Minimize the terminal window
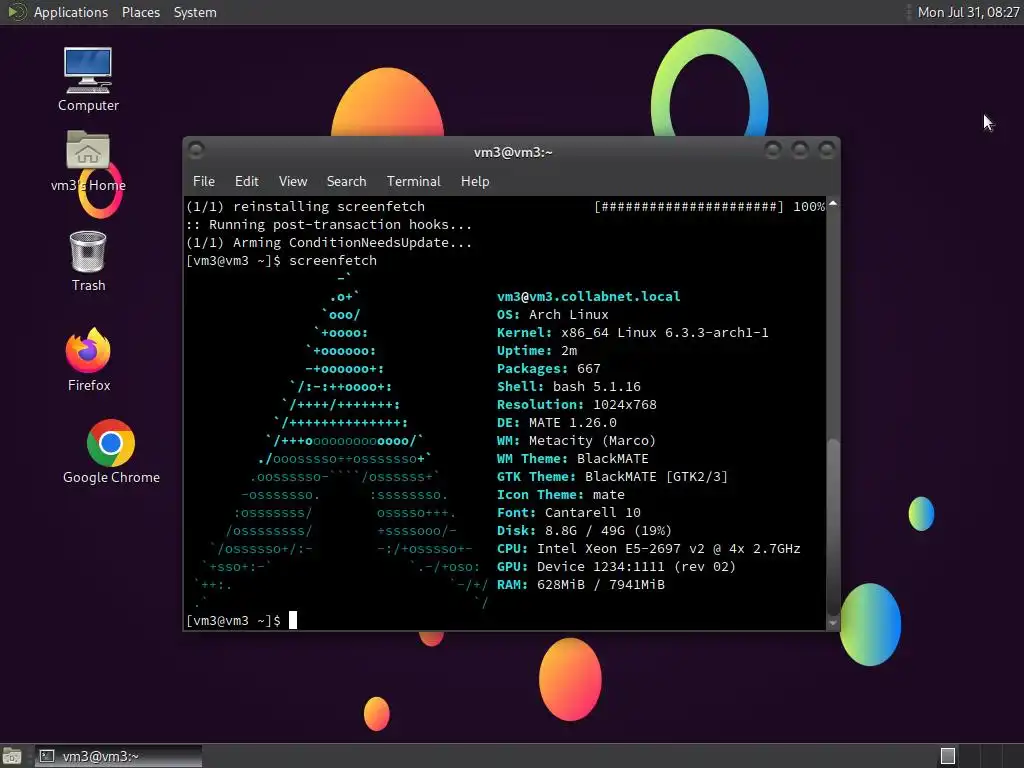This screenshot has width=1024, height=768. tap(773, 151)
